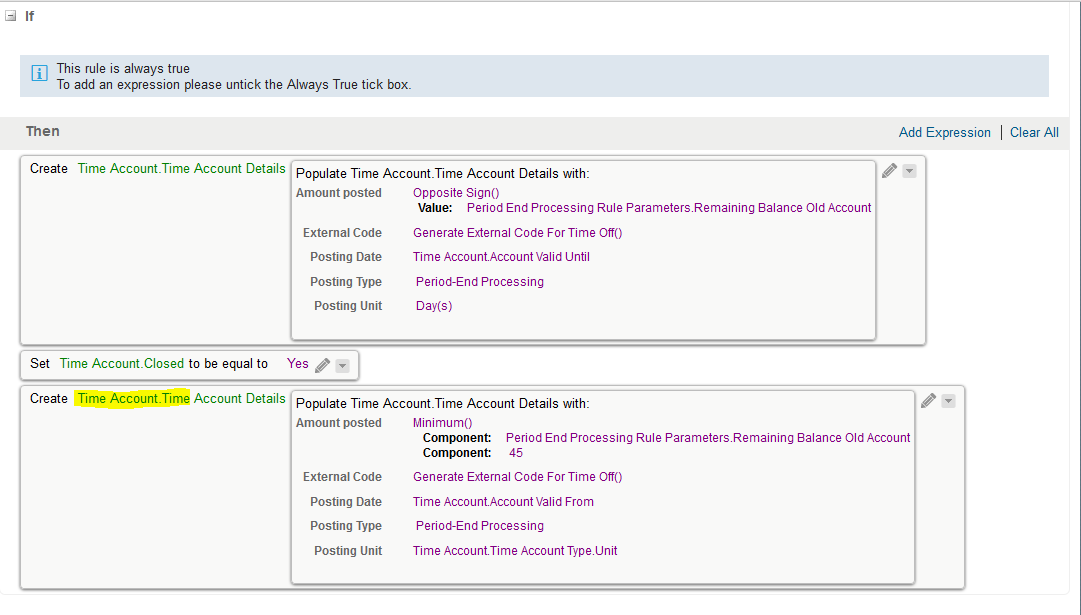The image size is (1081, 615).
Task: Click Time Account.Time Account Type.Unit value
Action: coord(515,551)
